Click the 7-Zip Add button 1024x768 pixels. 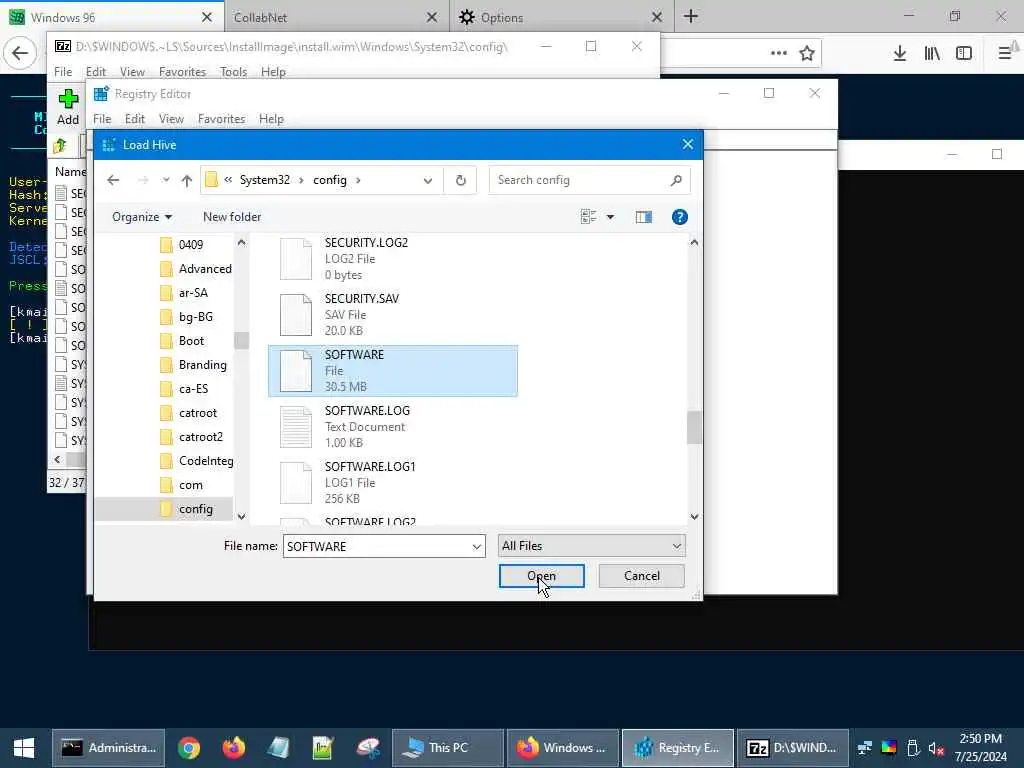point(68,108)
